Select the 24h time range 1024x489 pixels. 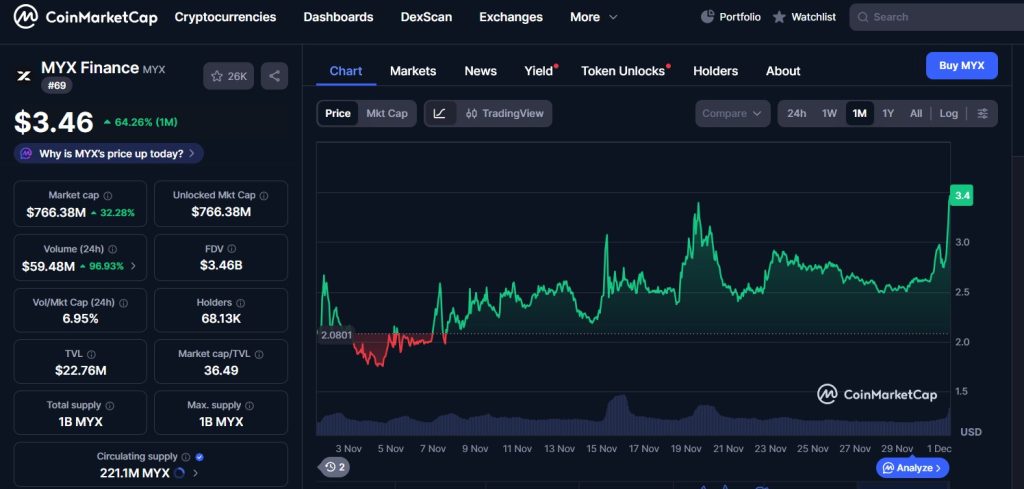(796, 113)
